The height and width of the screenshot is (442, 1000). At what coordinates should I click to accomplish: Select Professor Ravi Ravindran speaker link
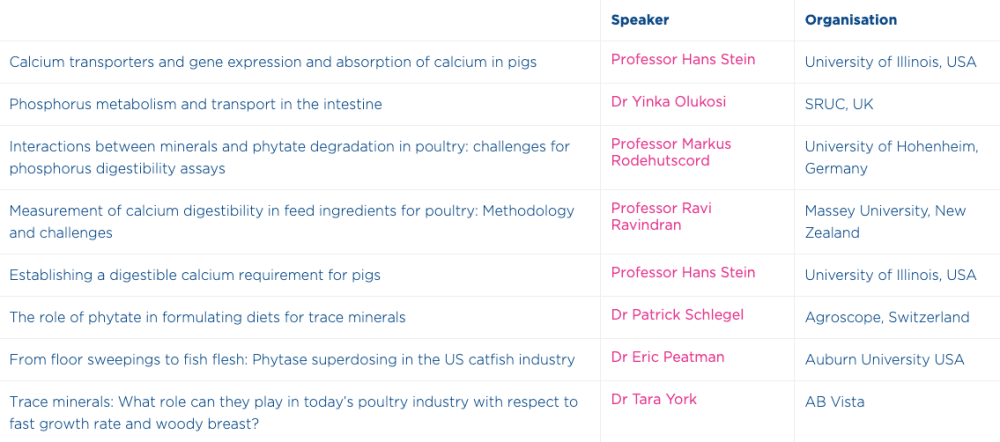pyautogui.click(x=661, y=216)
